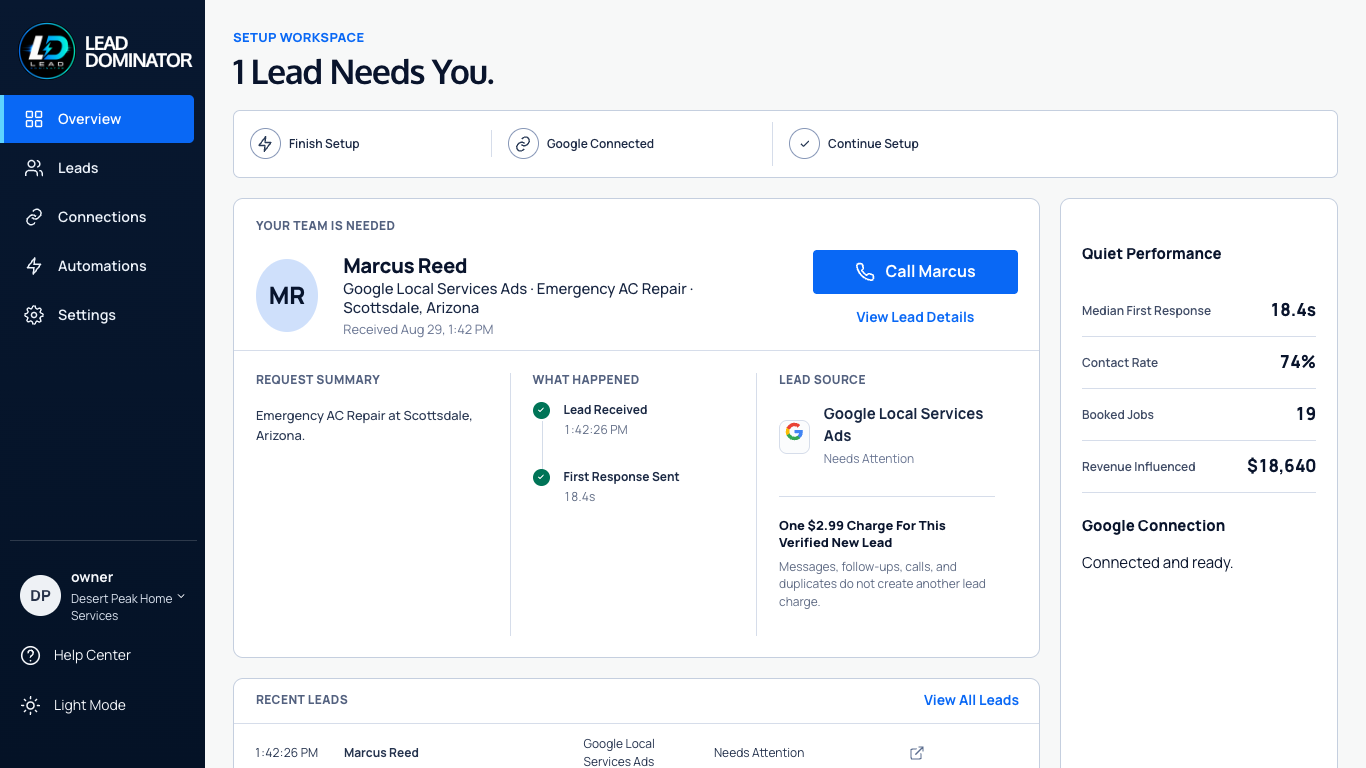The image size is (1366, 768).
Task: Click the First Response Sent check icon
Action: point(541,477)
